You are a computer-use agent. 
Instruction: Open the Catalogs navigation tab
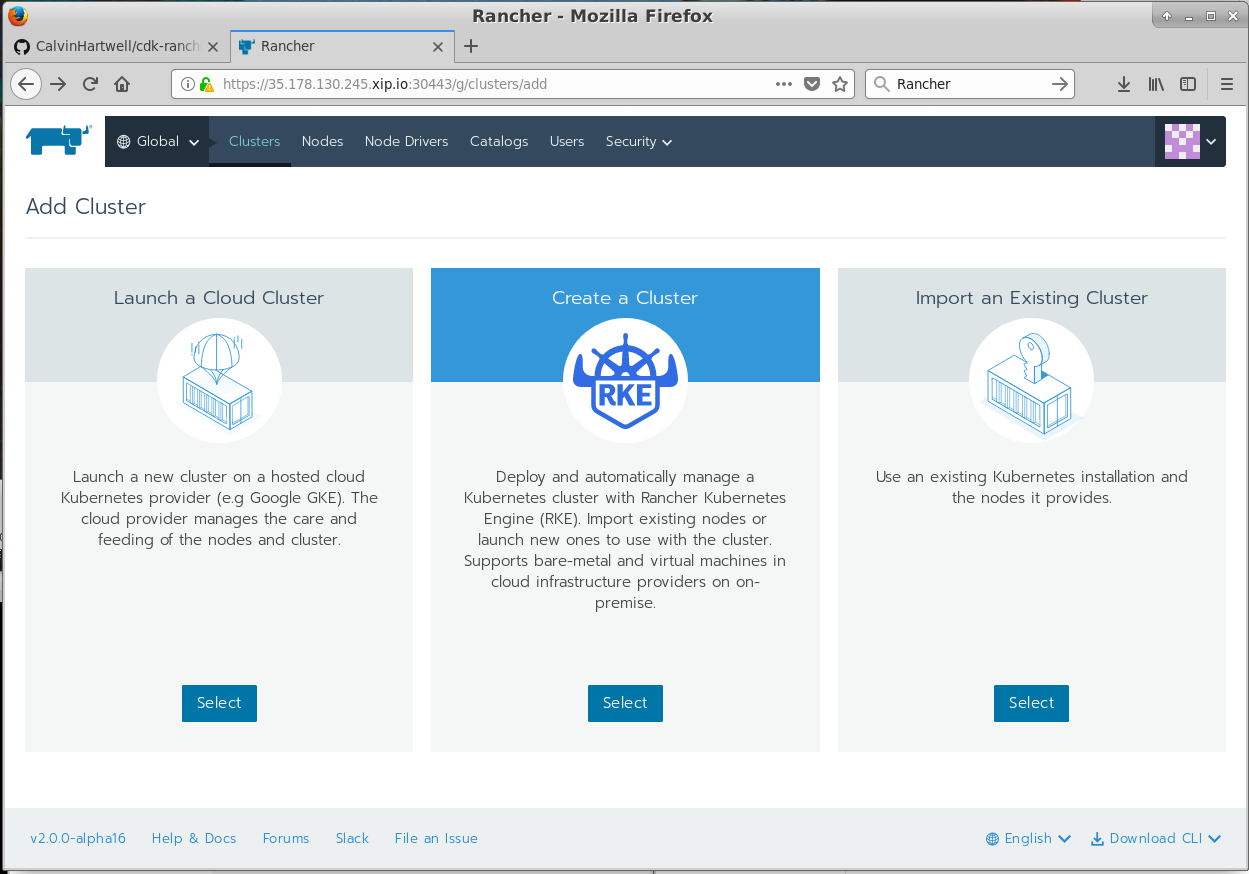click(499, 141)
